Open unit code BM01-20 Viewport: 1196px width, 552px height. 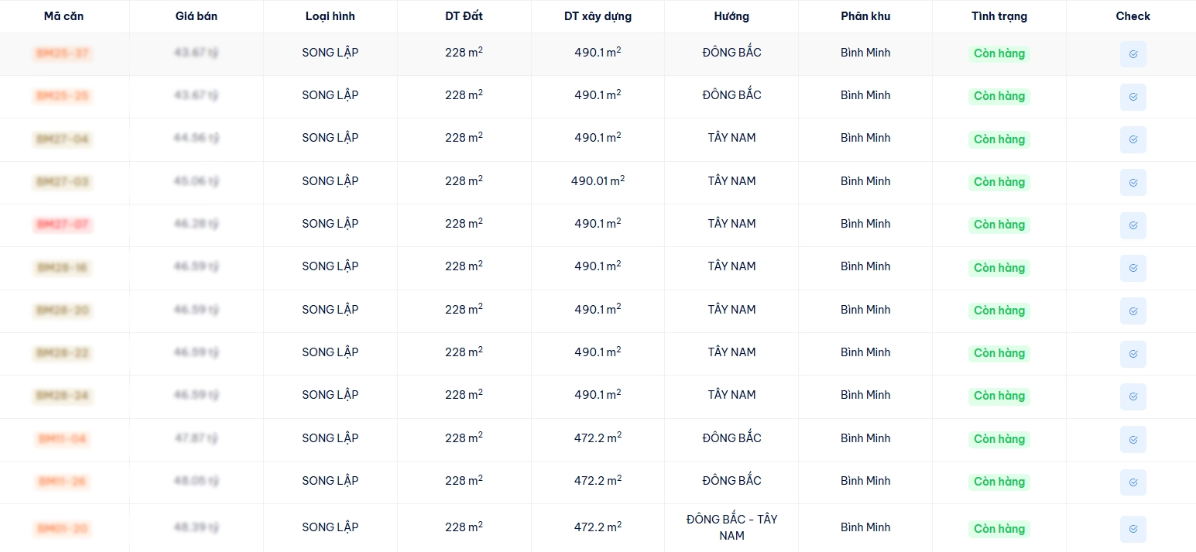pos(63,528)
